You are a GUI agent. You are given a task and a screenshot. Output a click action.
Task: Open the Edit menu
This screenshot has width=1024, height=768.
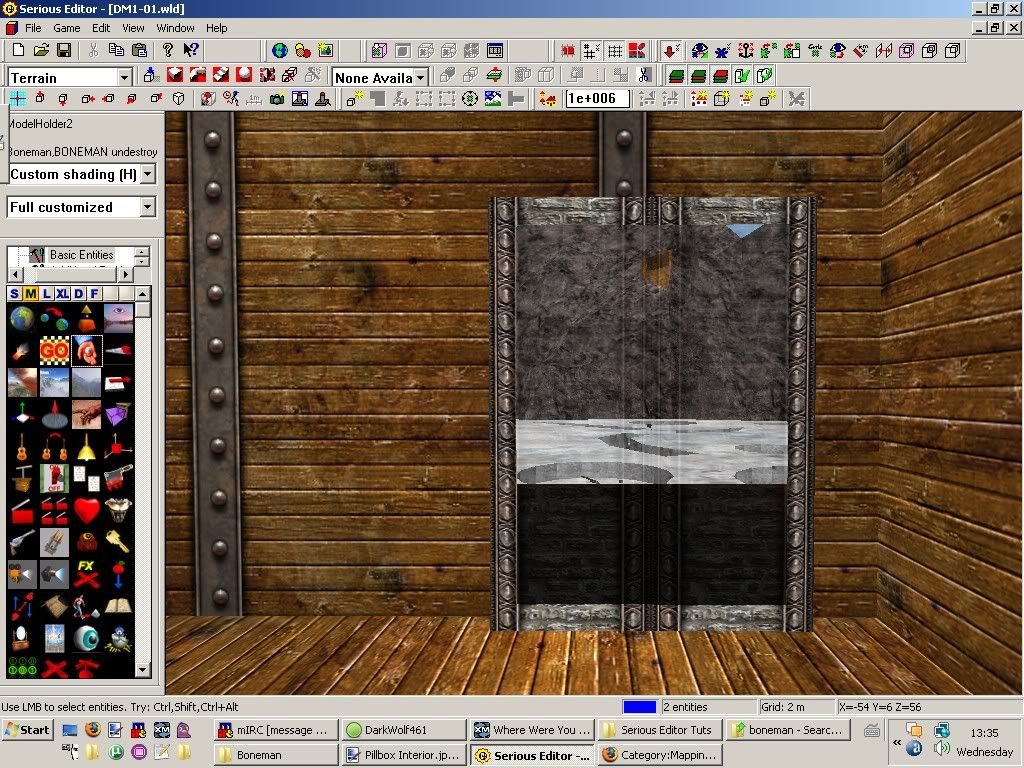(x=101, y=28)
